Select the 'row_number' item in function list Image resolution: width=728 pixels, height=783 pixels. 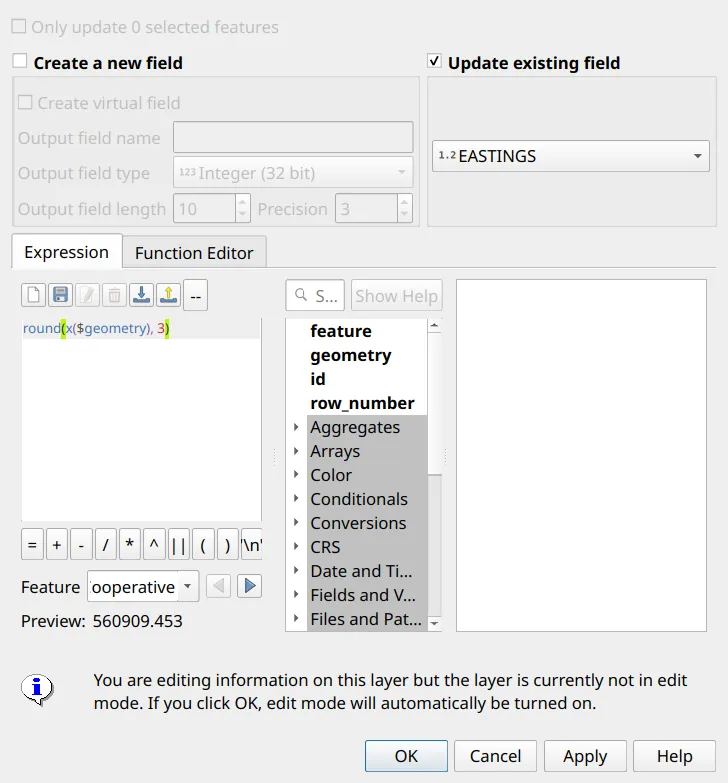(363, 403)
